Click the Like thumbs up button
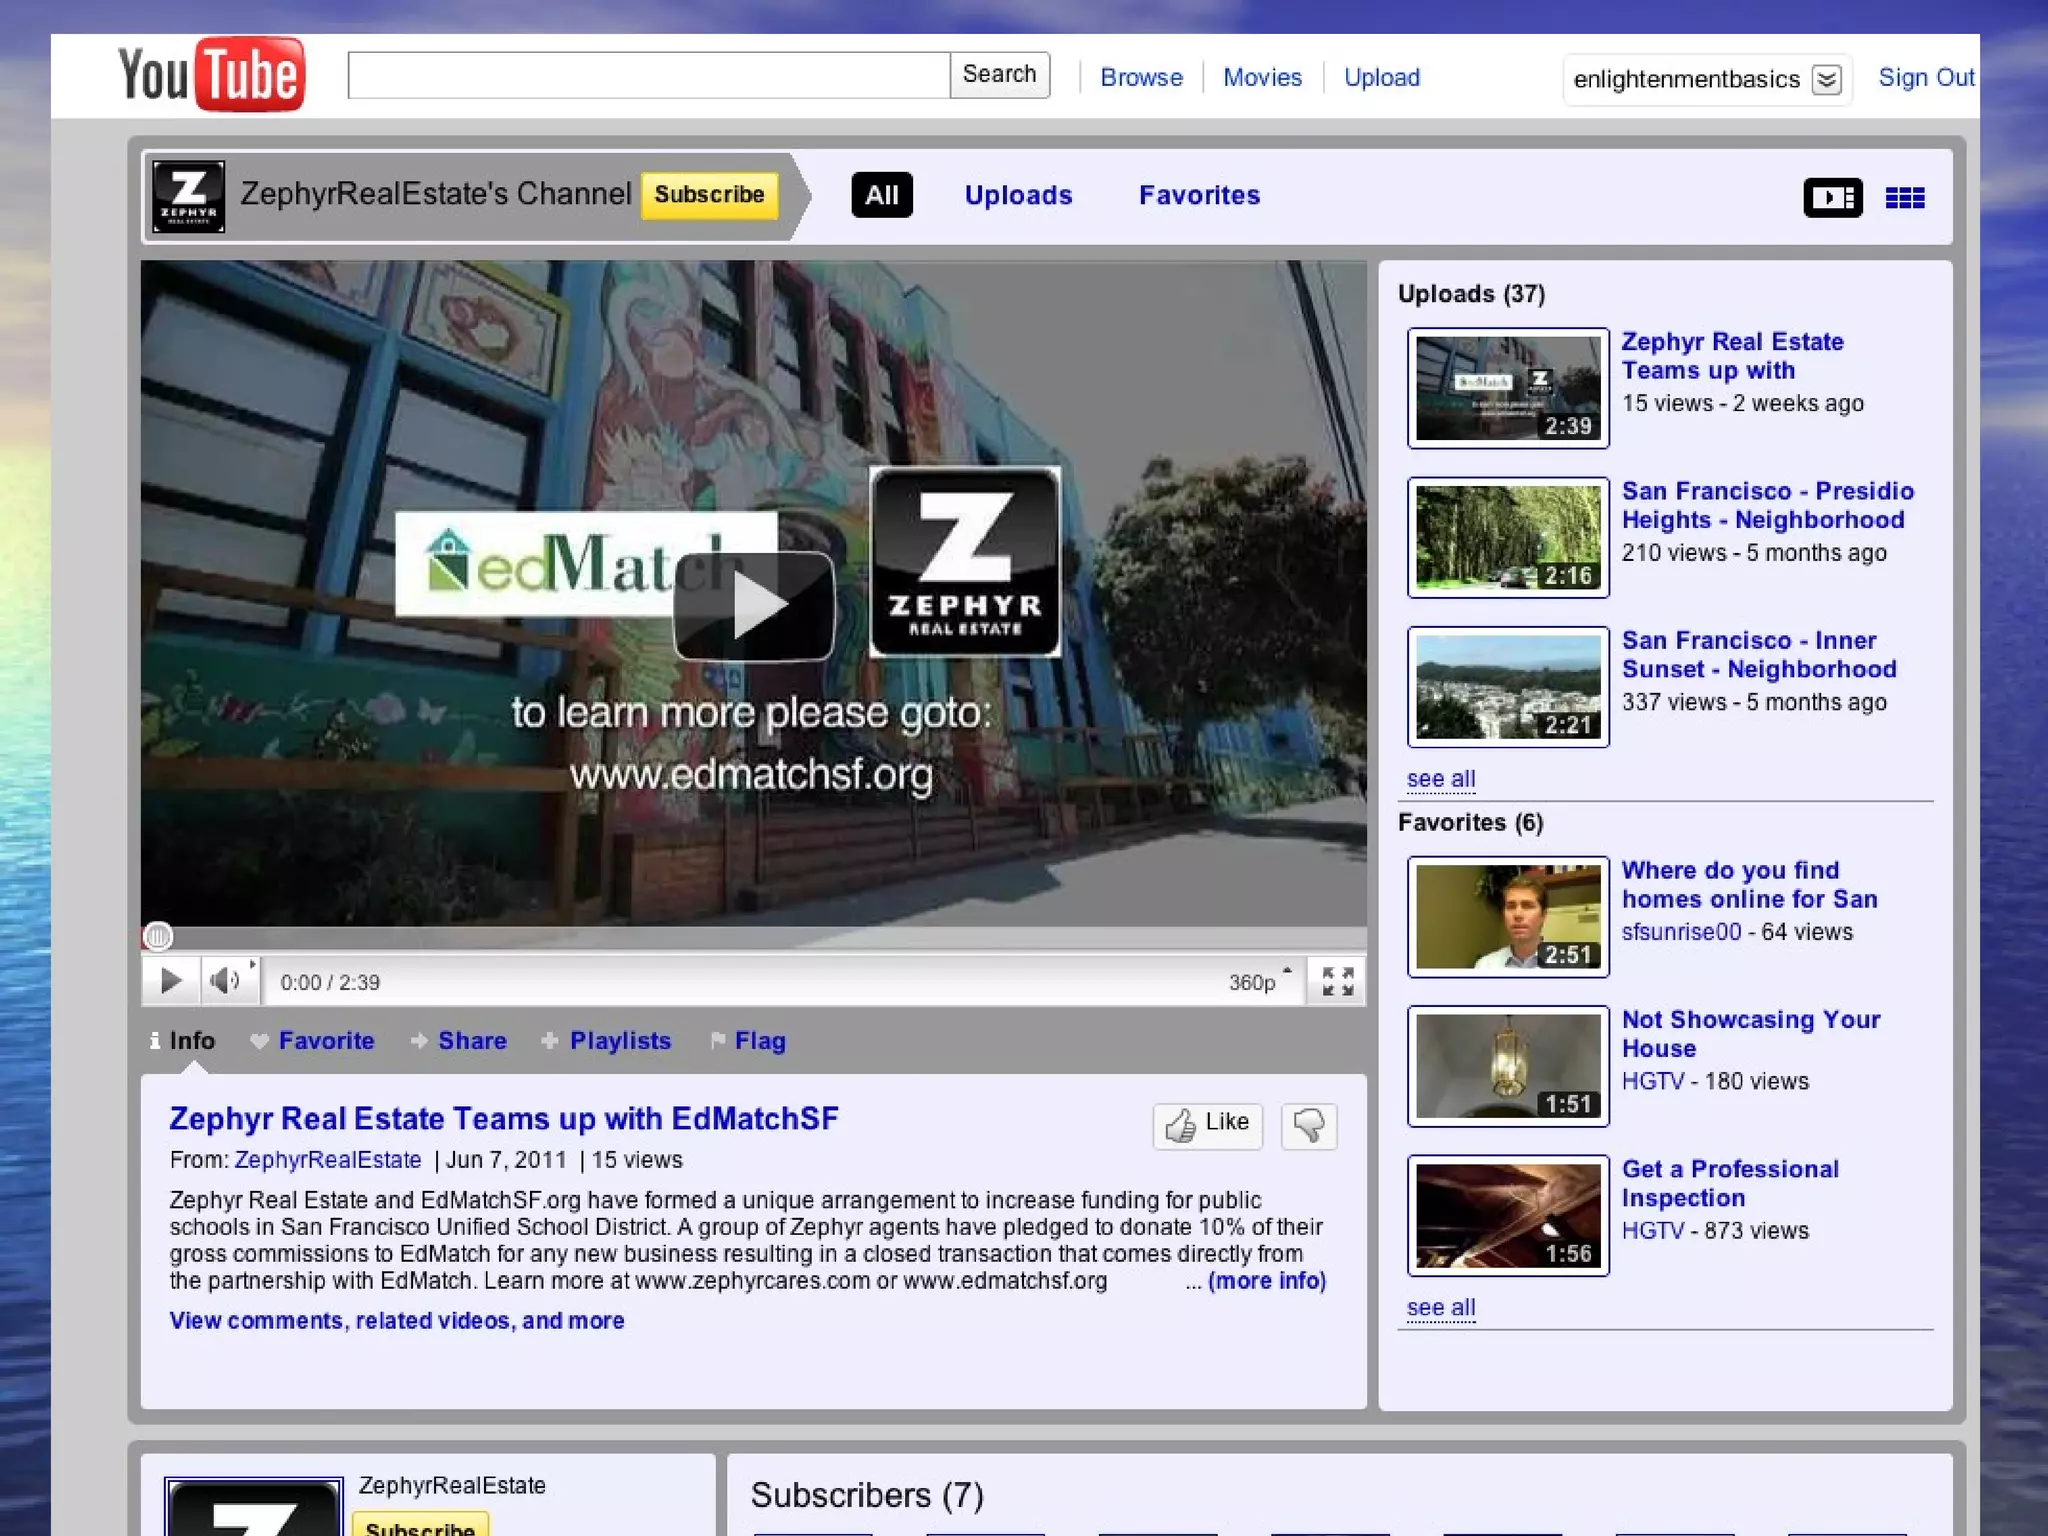2048x1536 pixels. pos(1207,1126)
